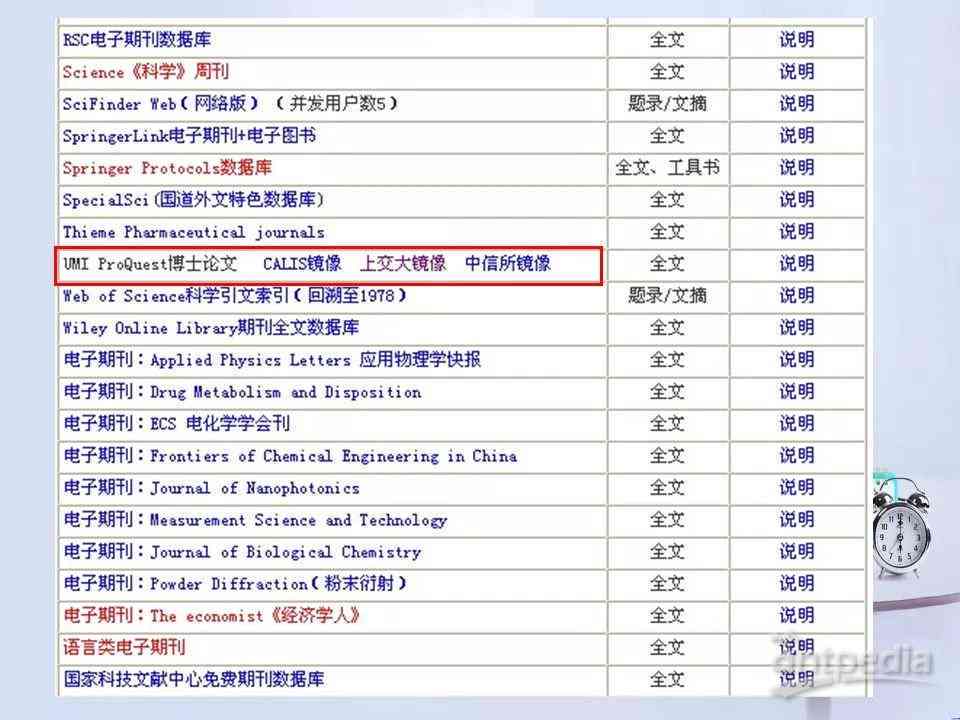This screenshot has width=960, height=720.
Task: Select 全文 cell in 语言类电子期刊 row
Action: point(667,647)
